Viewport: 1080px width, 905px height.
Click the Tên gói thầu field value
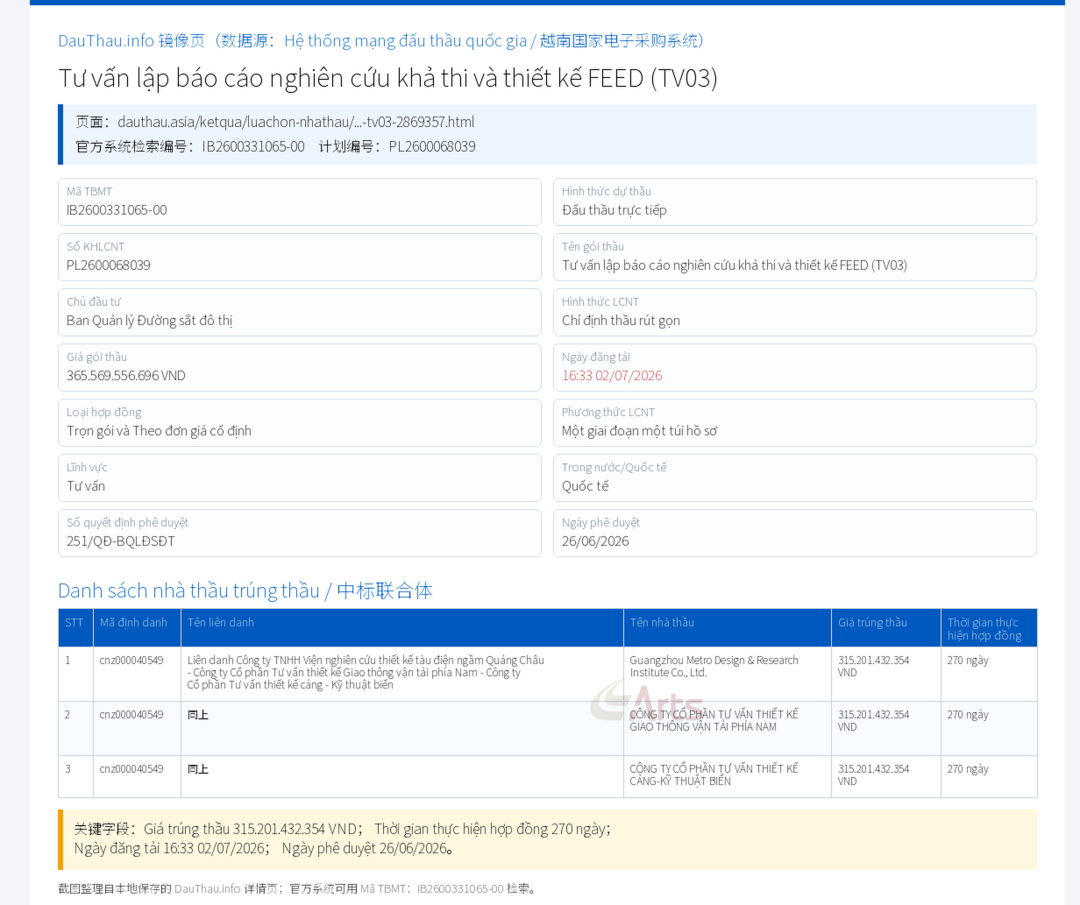pyautogui.click(x=734, y=265)
